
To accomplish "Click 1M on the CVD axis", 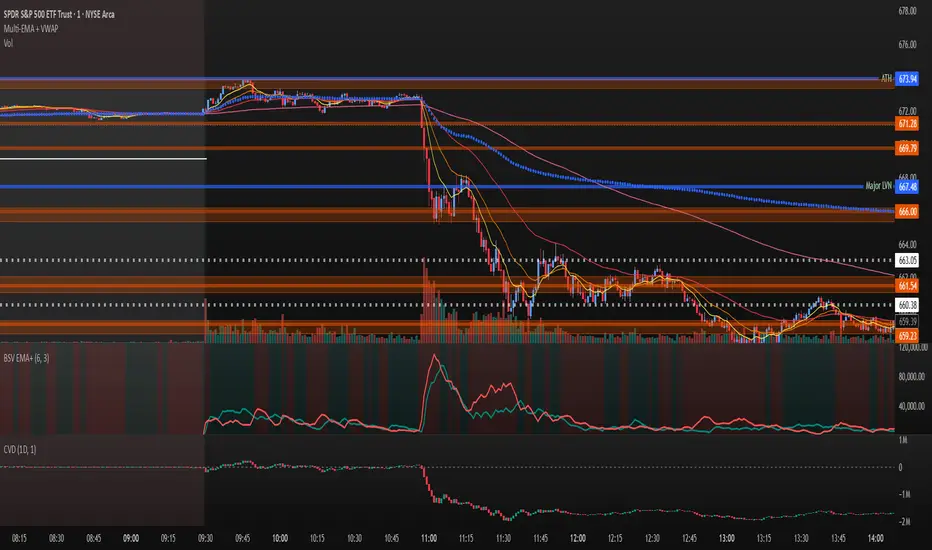I will pos(903,440).
